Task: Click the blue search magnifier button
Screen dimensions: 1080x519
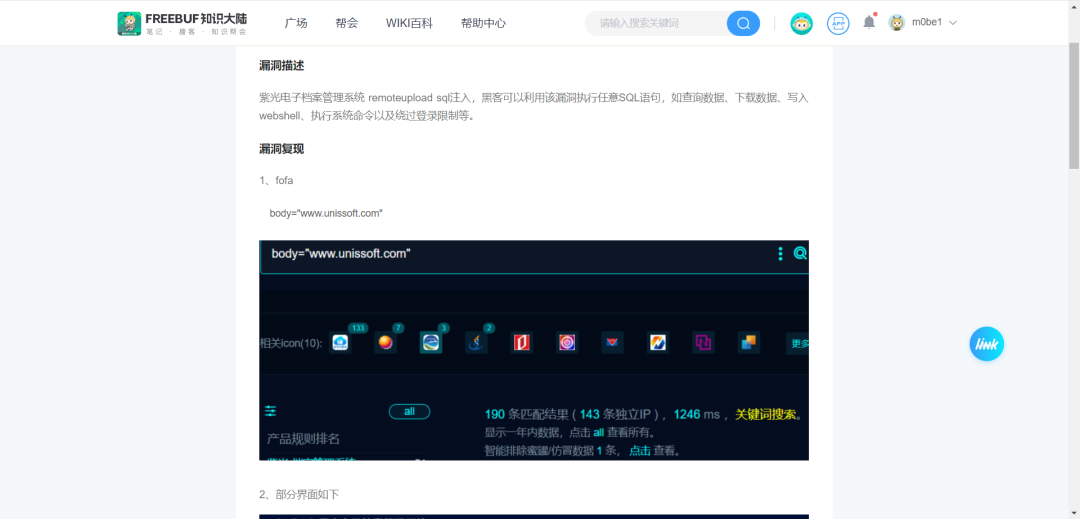Action: pyautogui.click(x=743, y=23)
